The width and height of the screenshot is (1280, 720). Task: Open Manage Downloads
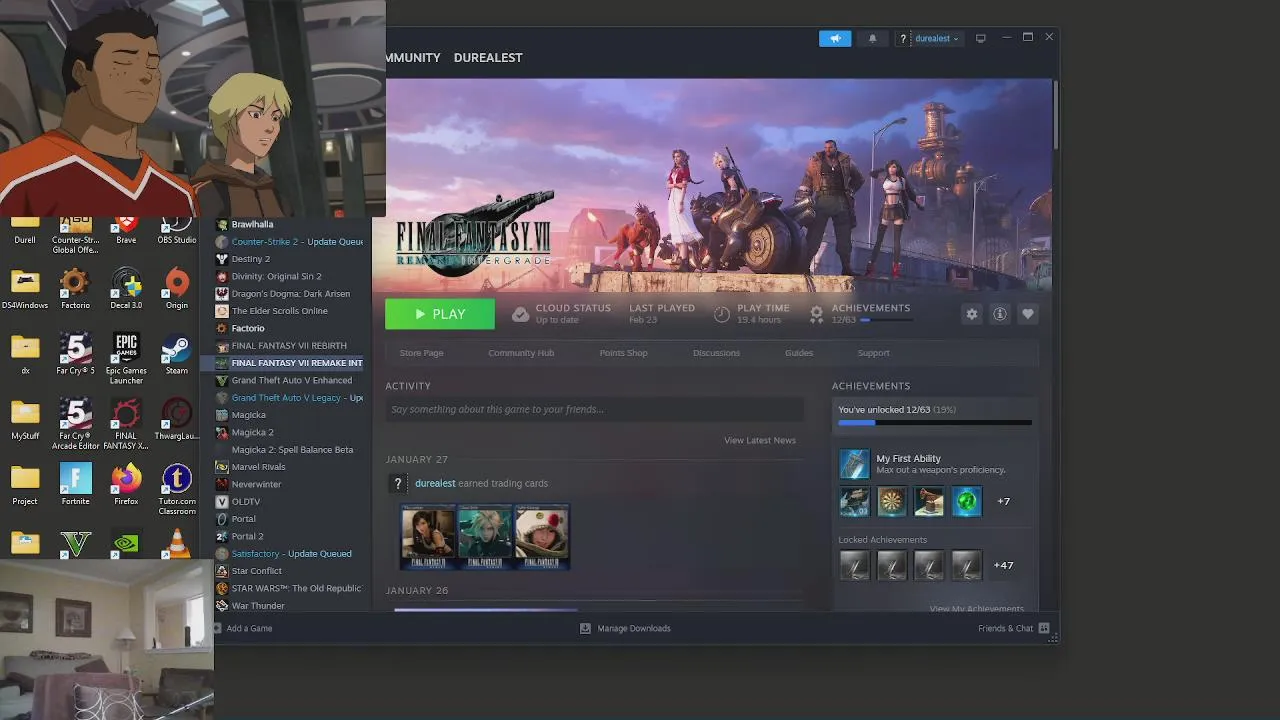[x=625, y=628]
